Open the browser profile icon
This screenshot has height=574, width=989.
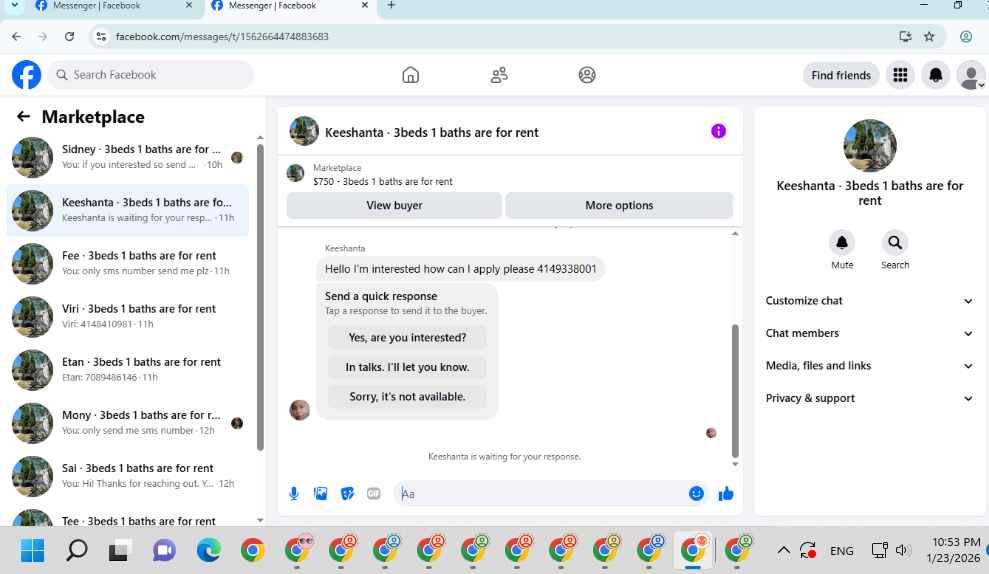[x=966, y=37]
